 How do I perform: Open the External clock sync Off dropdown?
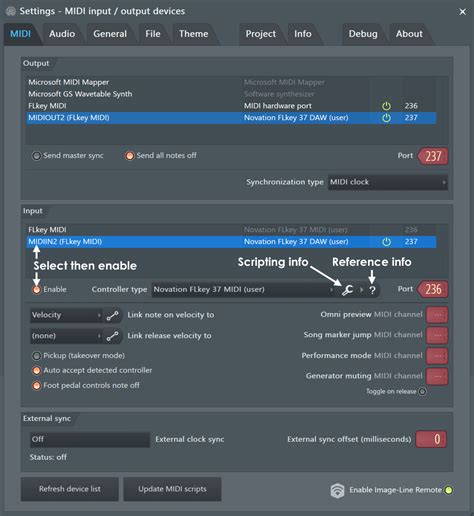90,439
